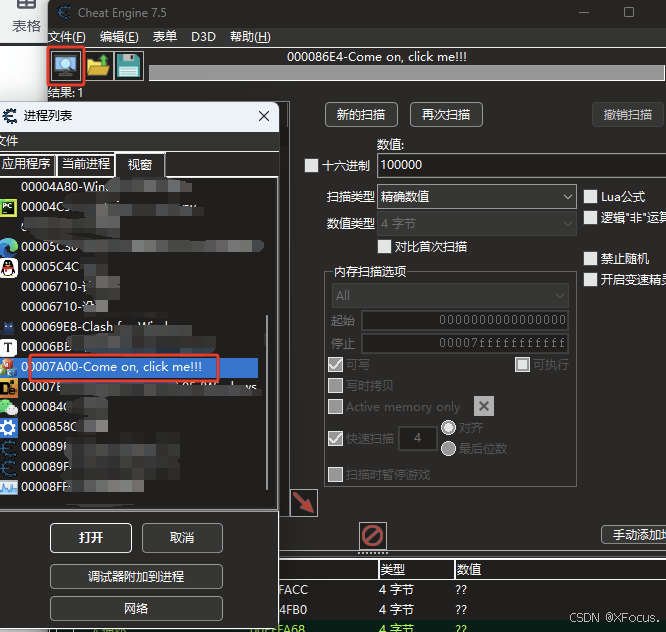Open the 文件(F) menu
666x632 pixels.
[x=67, y=37]
